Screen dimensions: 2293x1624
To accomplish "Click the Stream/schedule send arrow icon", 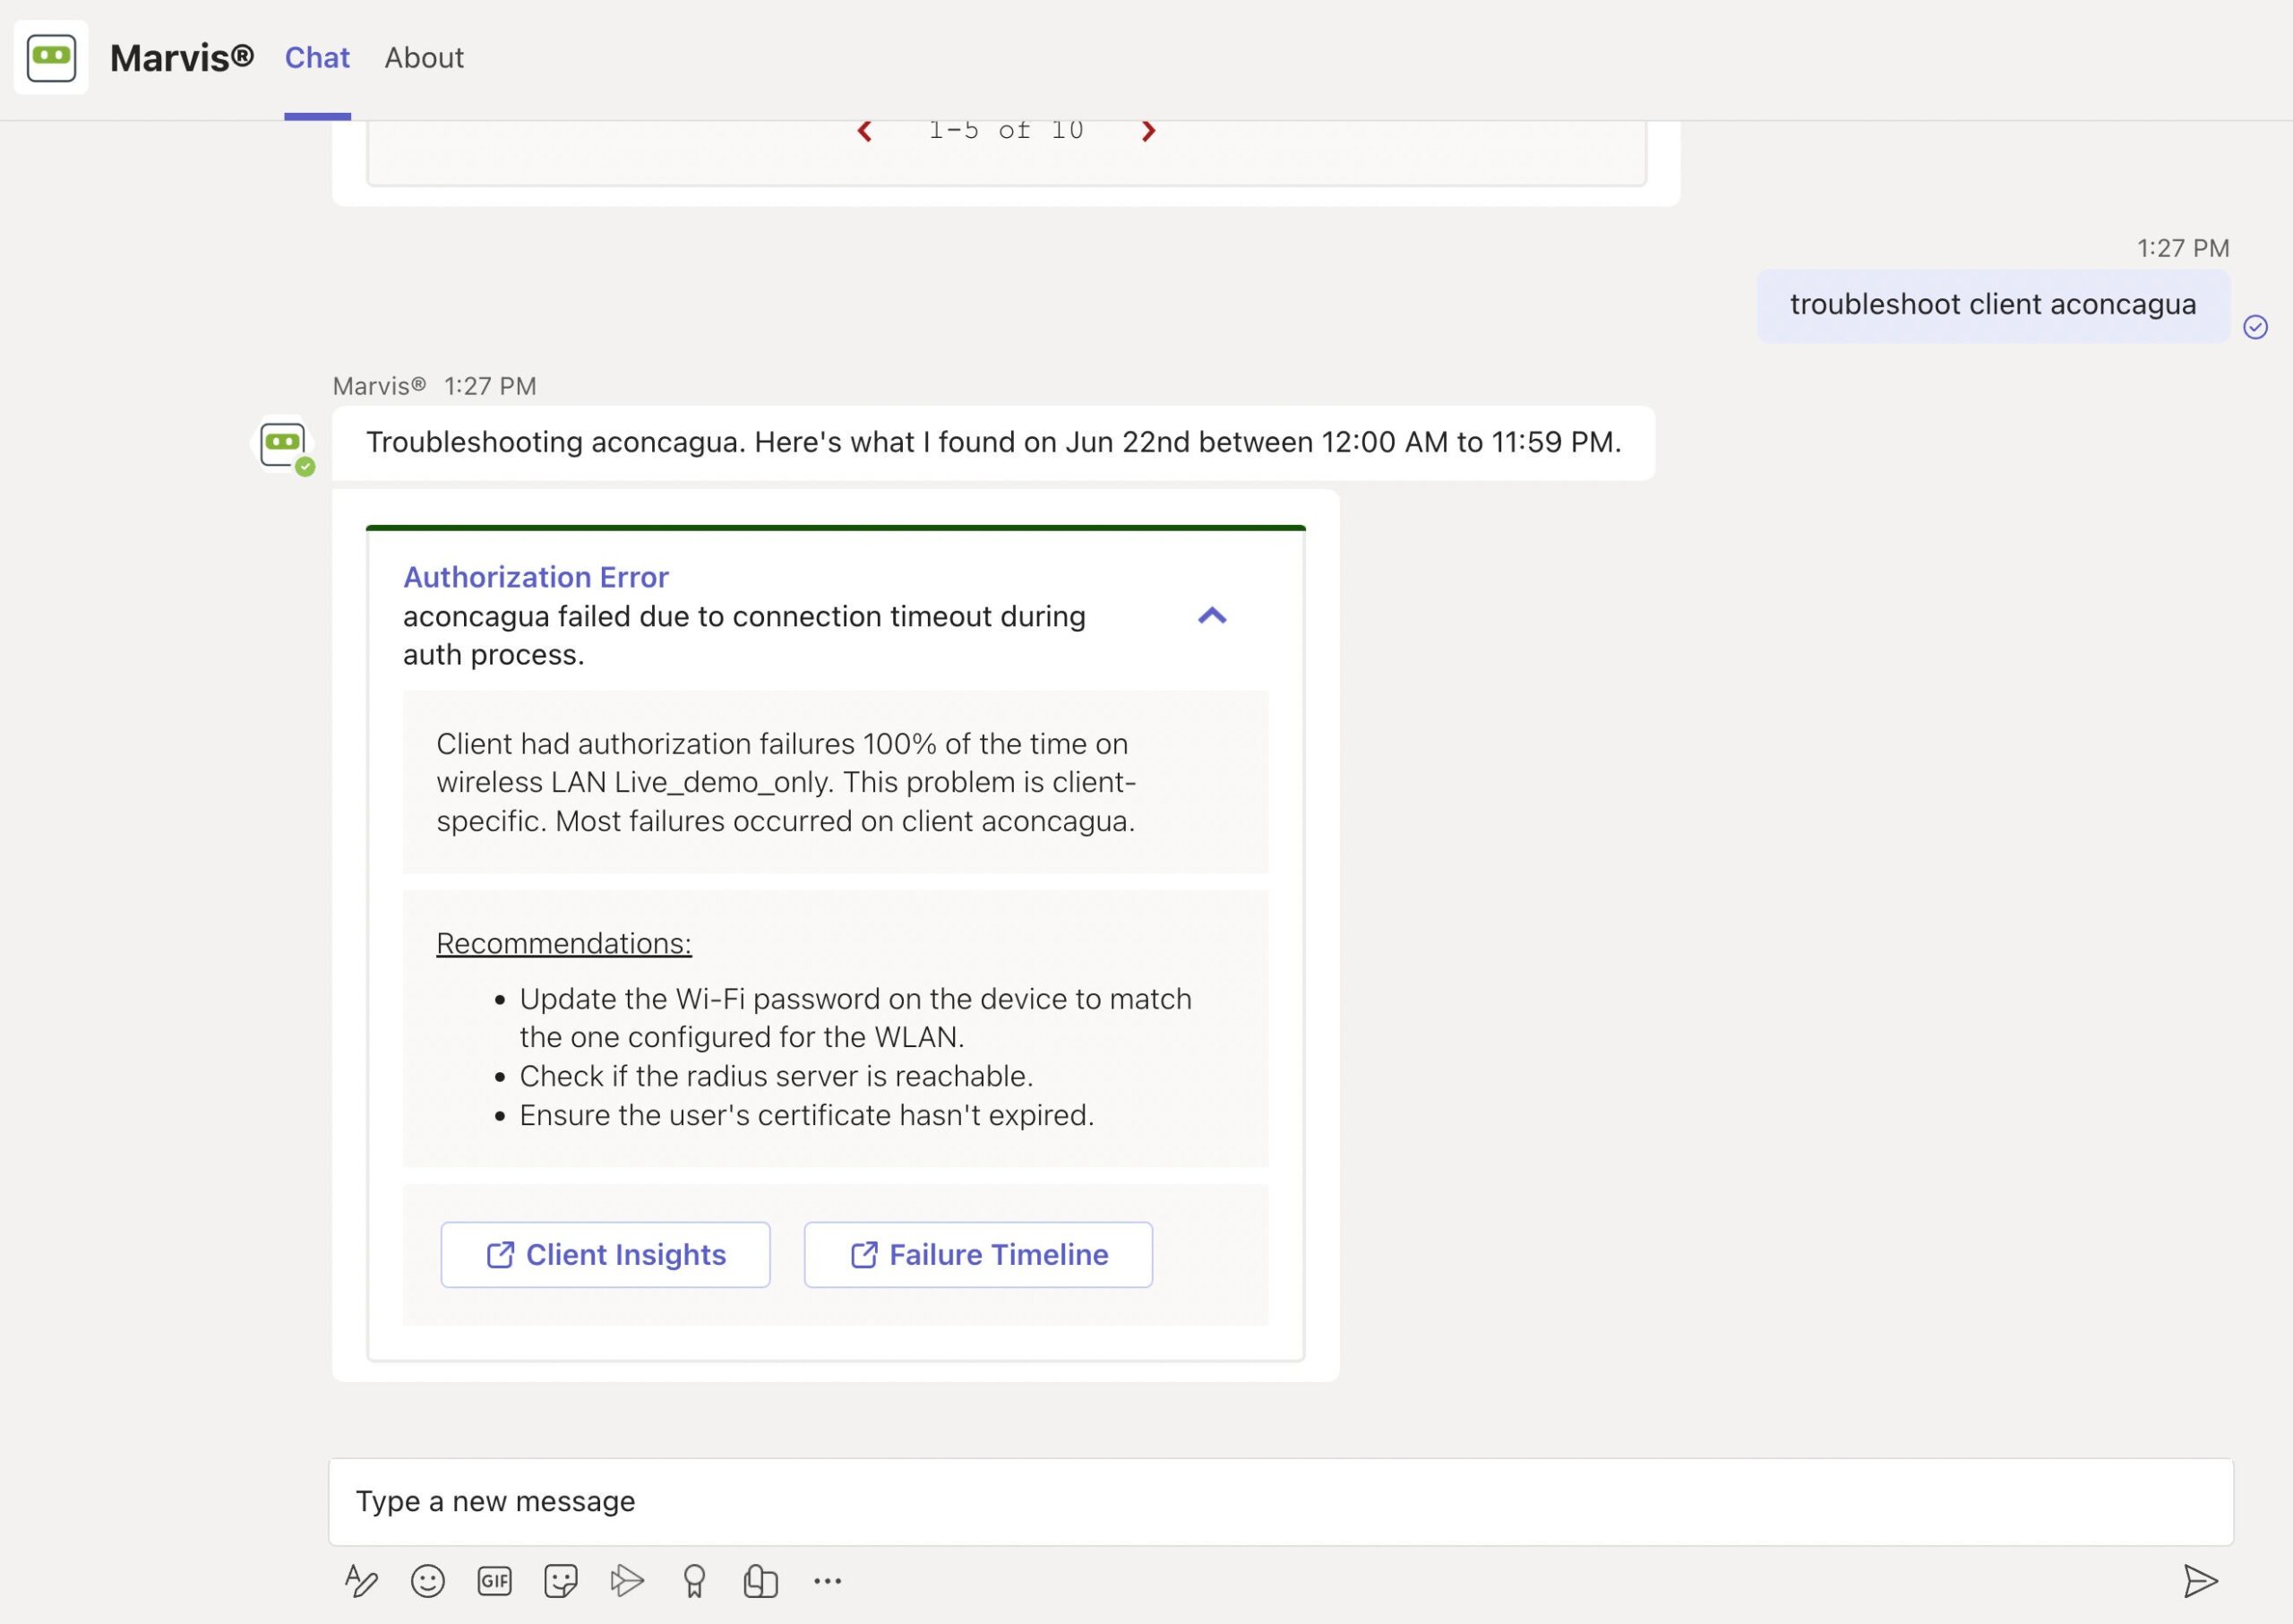I will click(627, 1581).
